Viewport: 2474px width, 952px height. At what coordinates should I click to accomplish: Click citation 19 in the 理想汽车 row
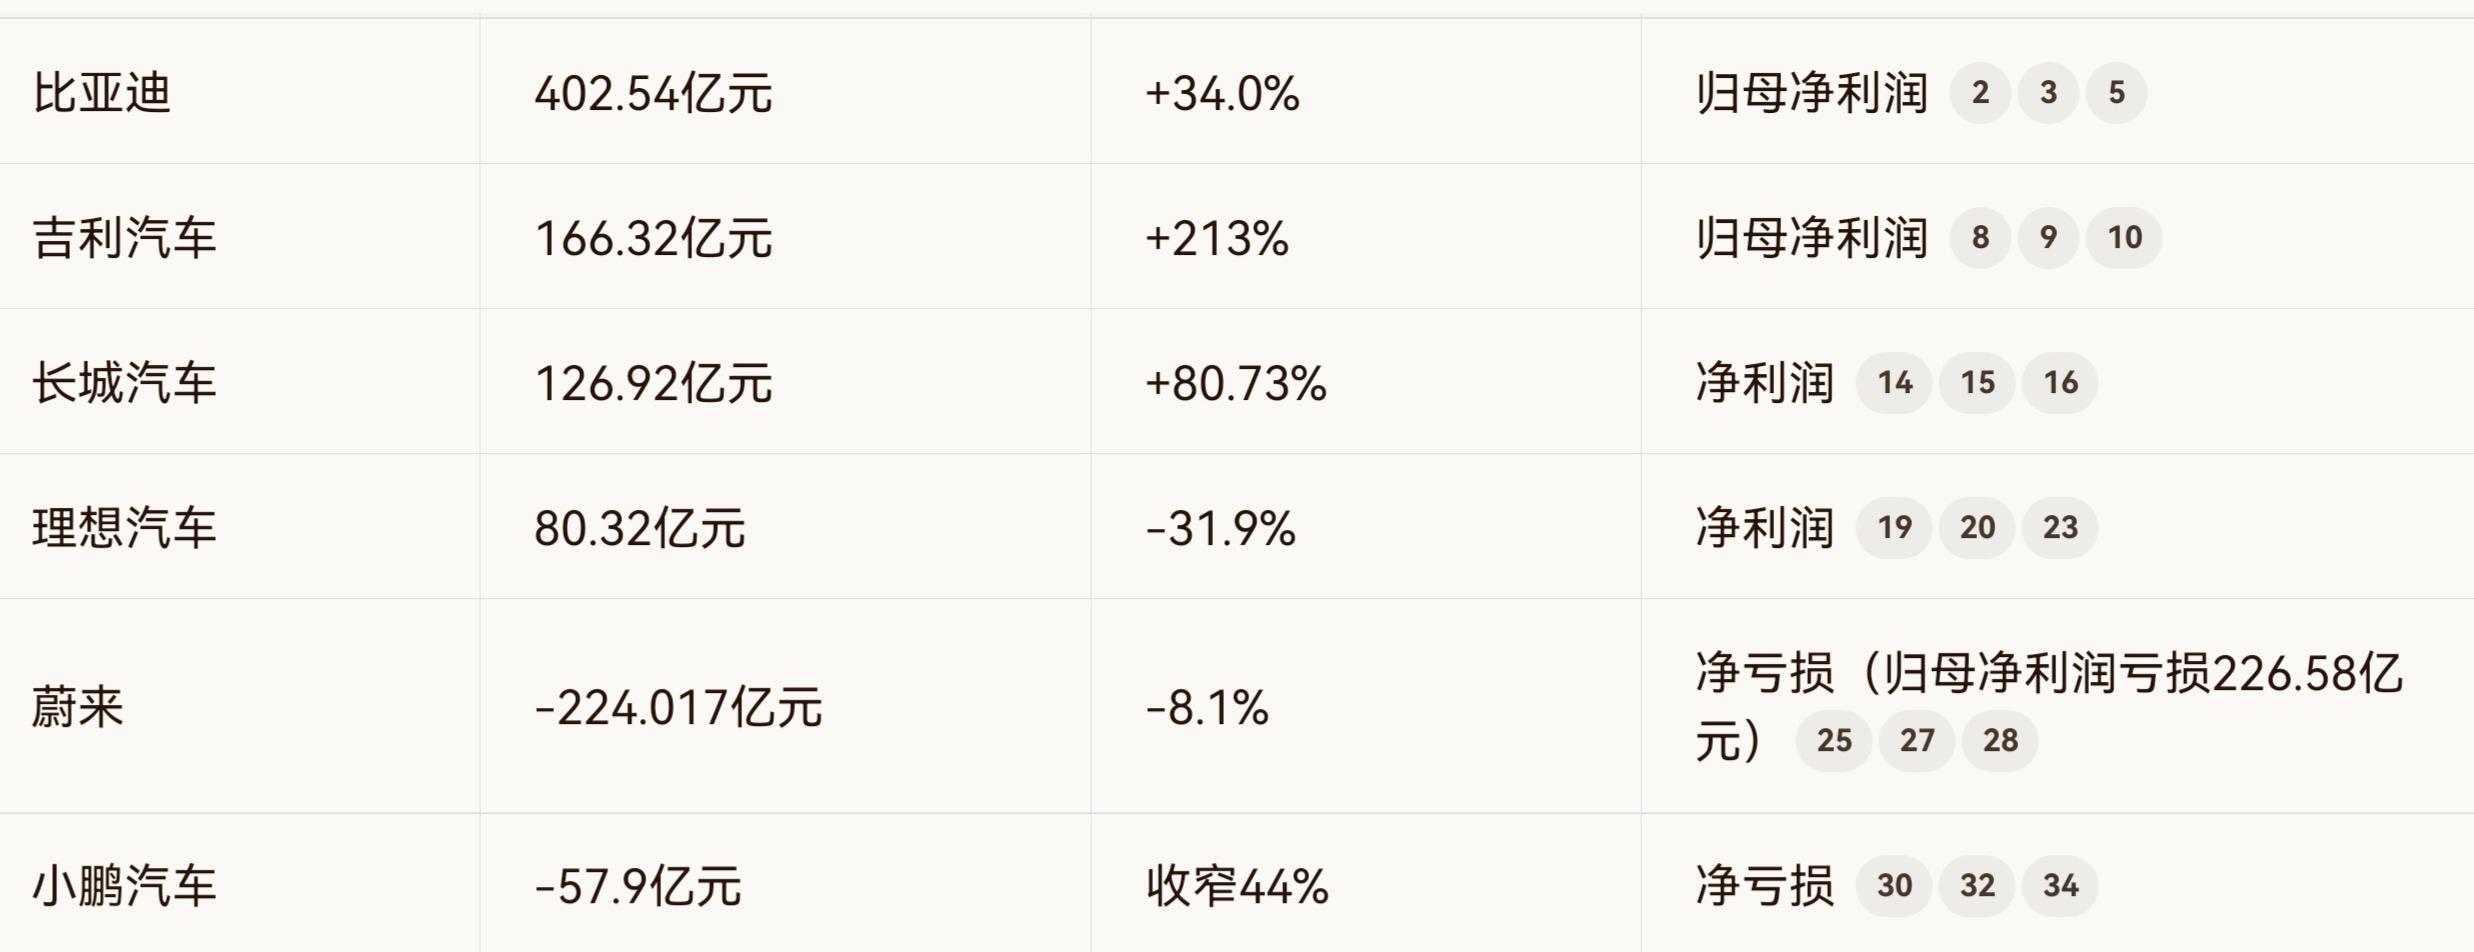coord(1894,528)
